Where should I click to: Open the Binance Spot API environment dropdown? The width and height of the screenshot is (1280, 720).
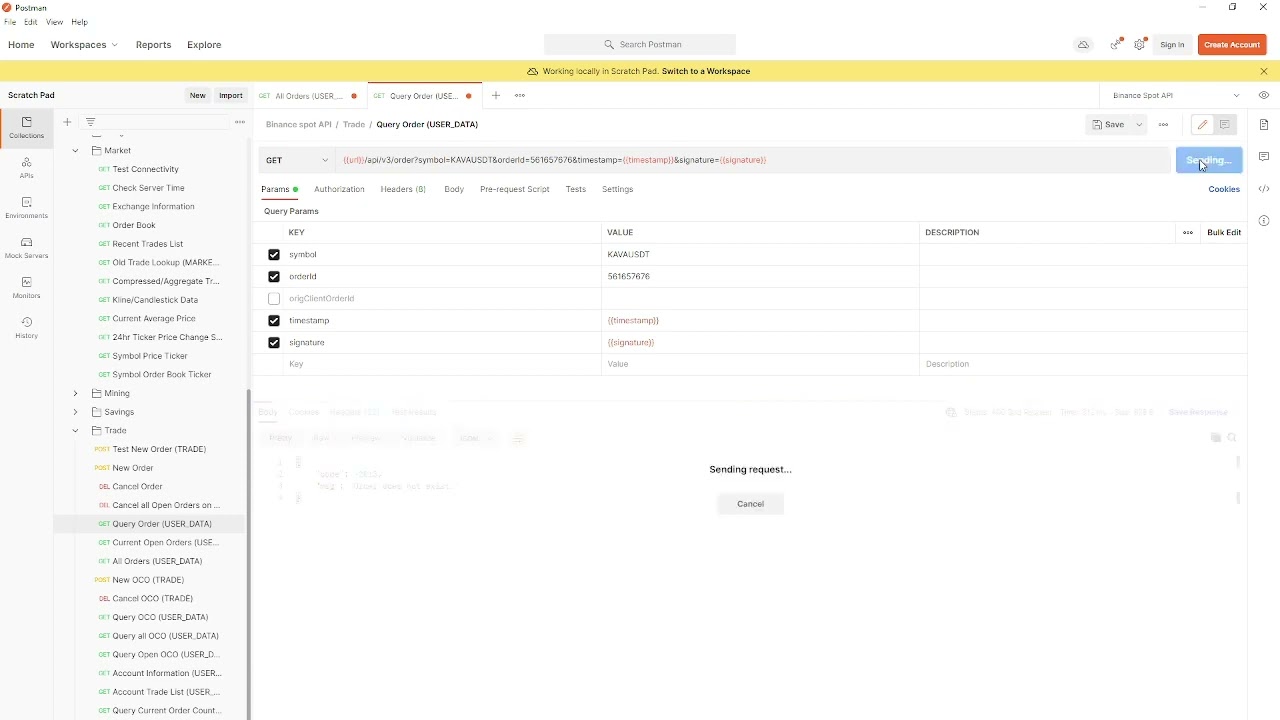(x=1176, y=96)
